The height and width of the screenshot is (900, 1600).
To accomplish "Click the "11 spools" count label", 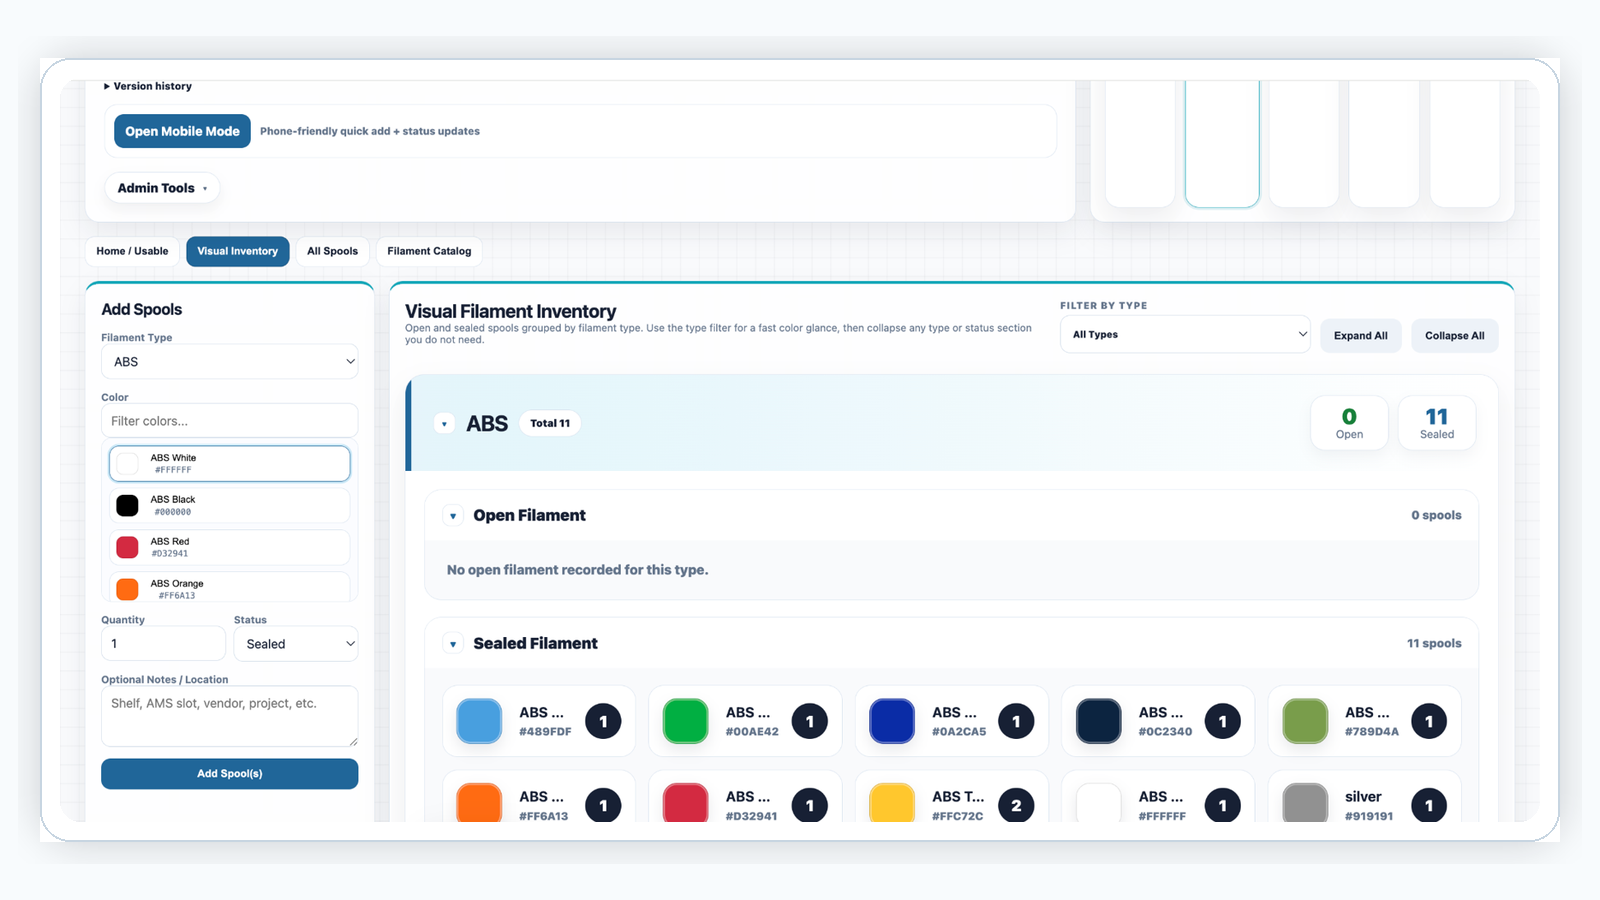I will [x=1434, y=644].
